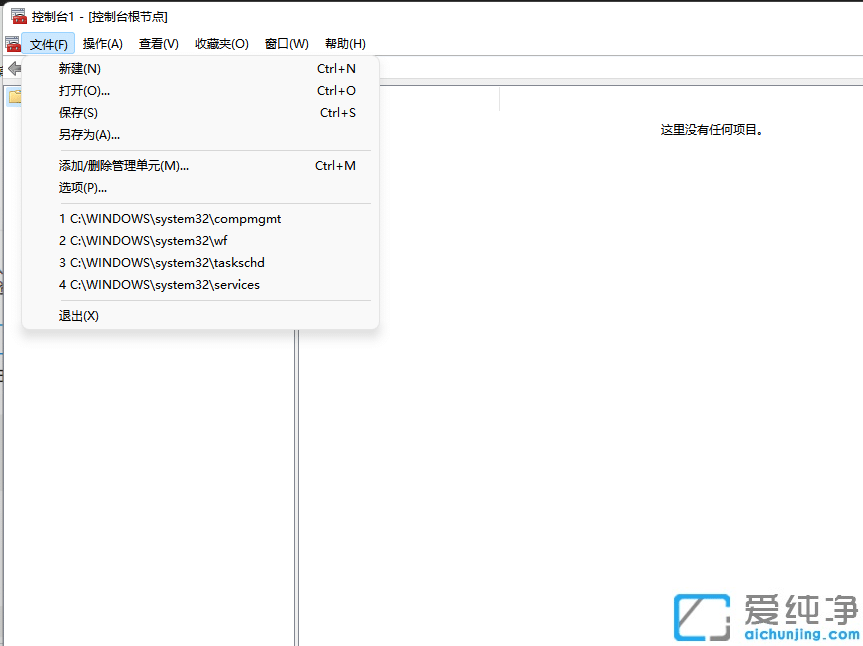Click the MMC console icon in title bar

click(x=16, y=15)
